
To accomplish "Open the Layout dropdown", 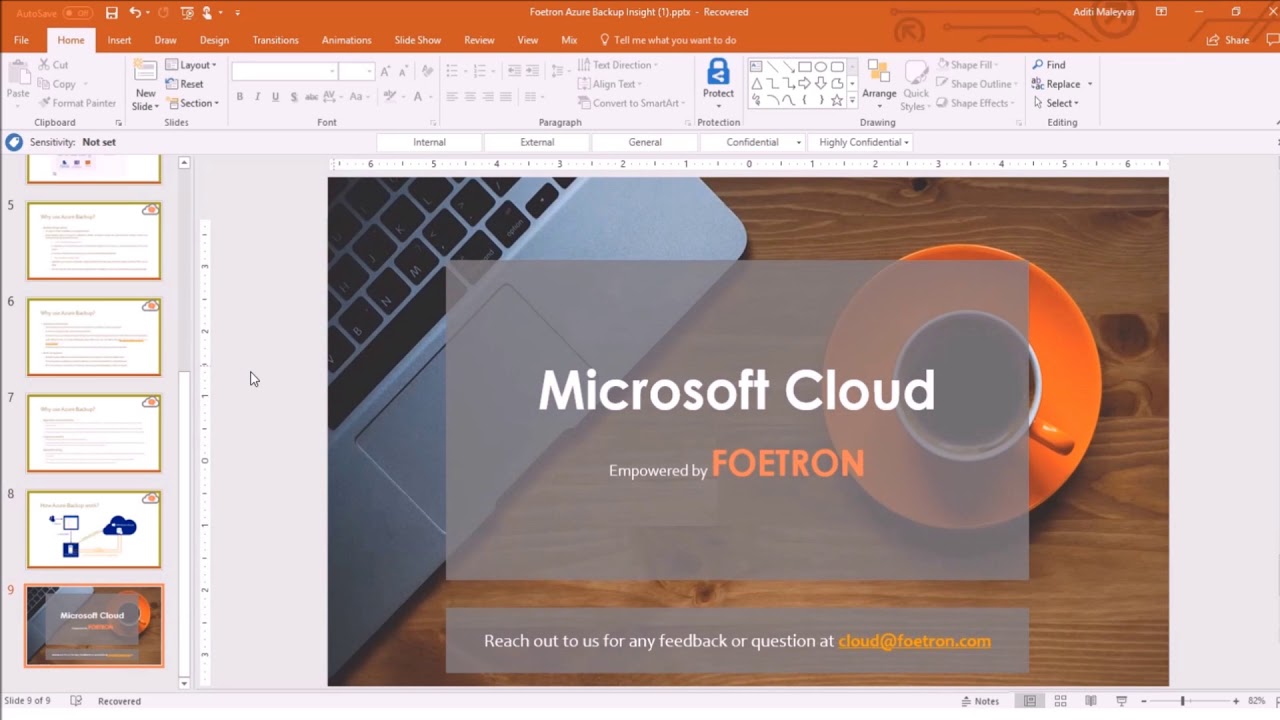I will [x=191, y=65].
